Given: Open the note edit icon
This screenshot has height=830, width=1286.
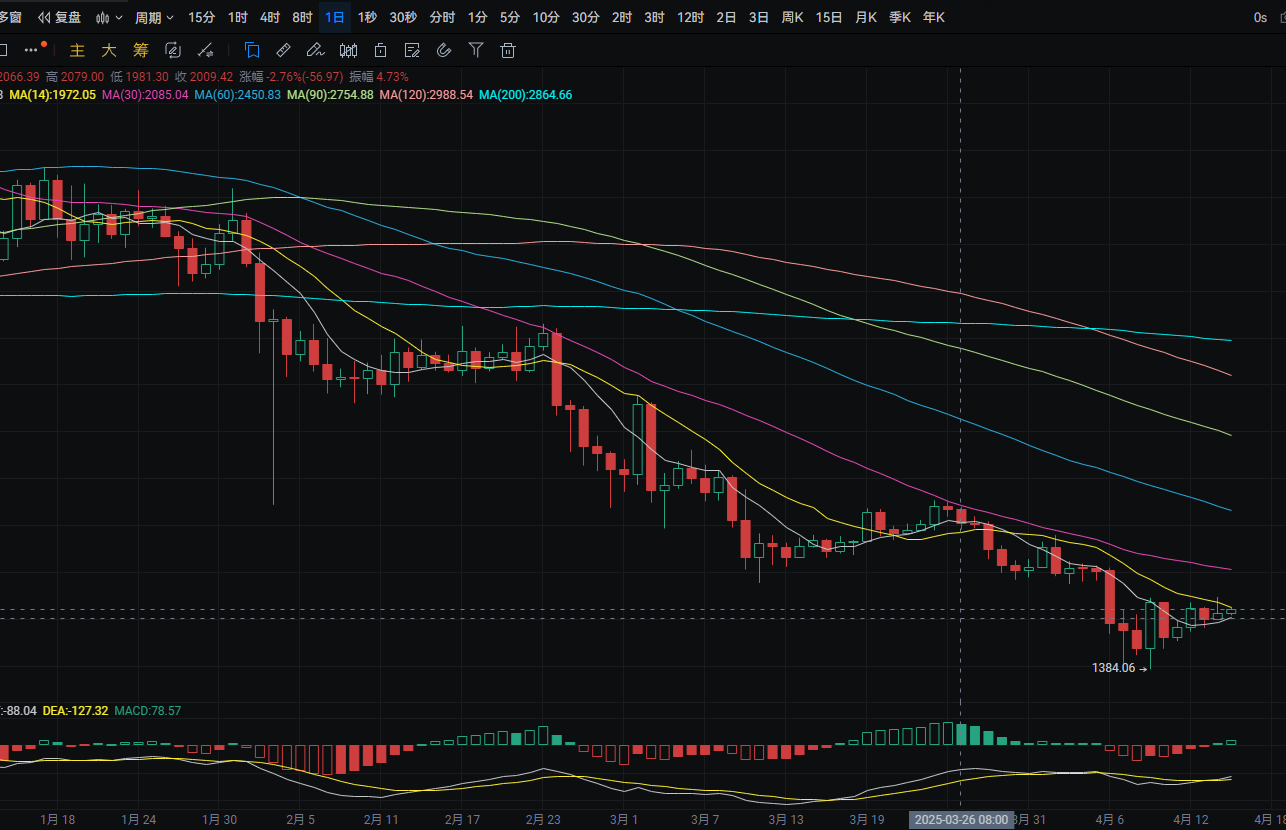Looking at the screenshot, I should (412, 50).
